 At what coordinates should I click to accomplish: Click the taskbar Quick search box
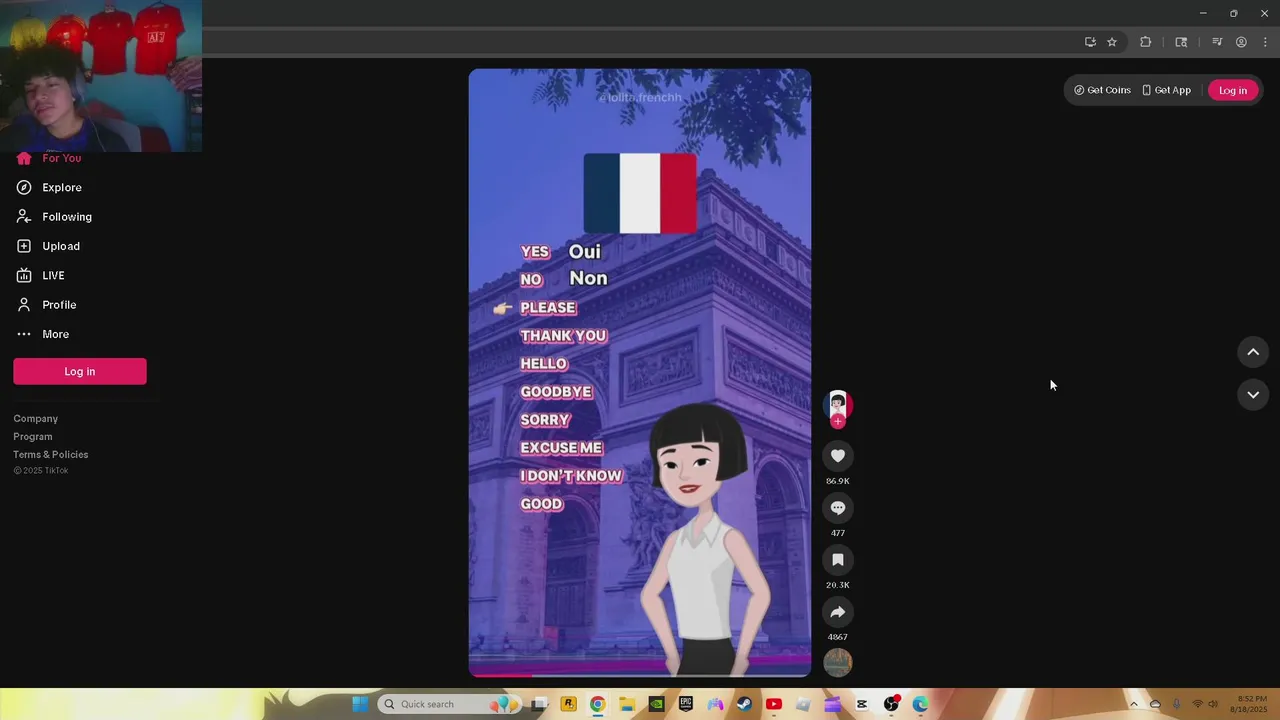click(x=451, y=704)
